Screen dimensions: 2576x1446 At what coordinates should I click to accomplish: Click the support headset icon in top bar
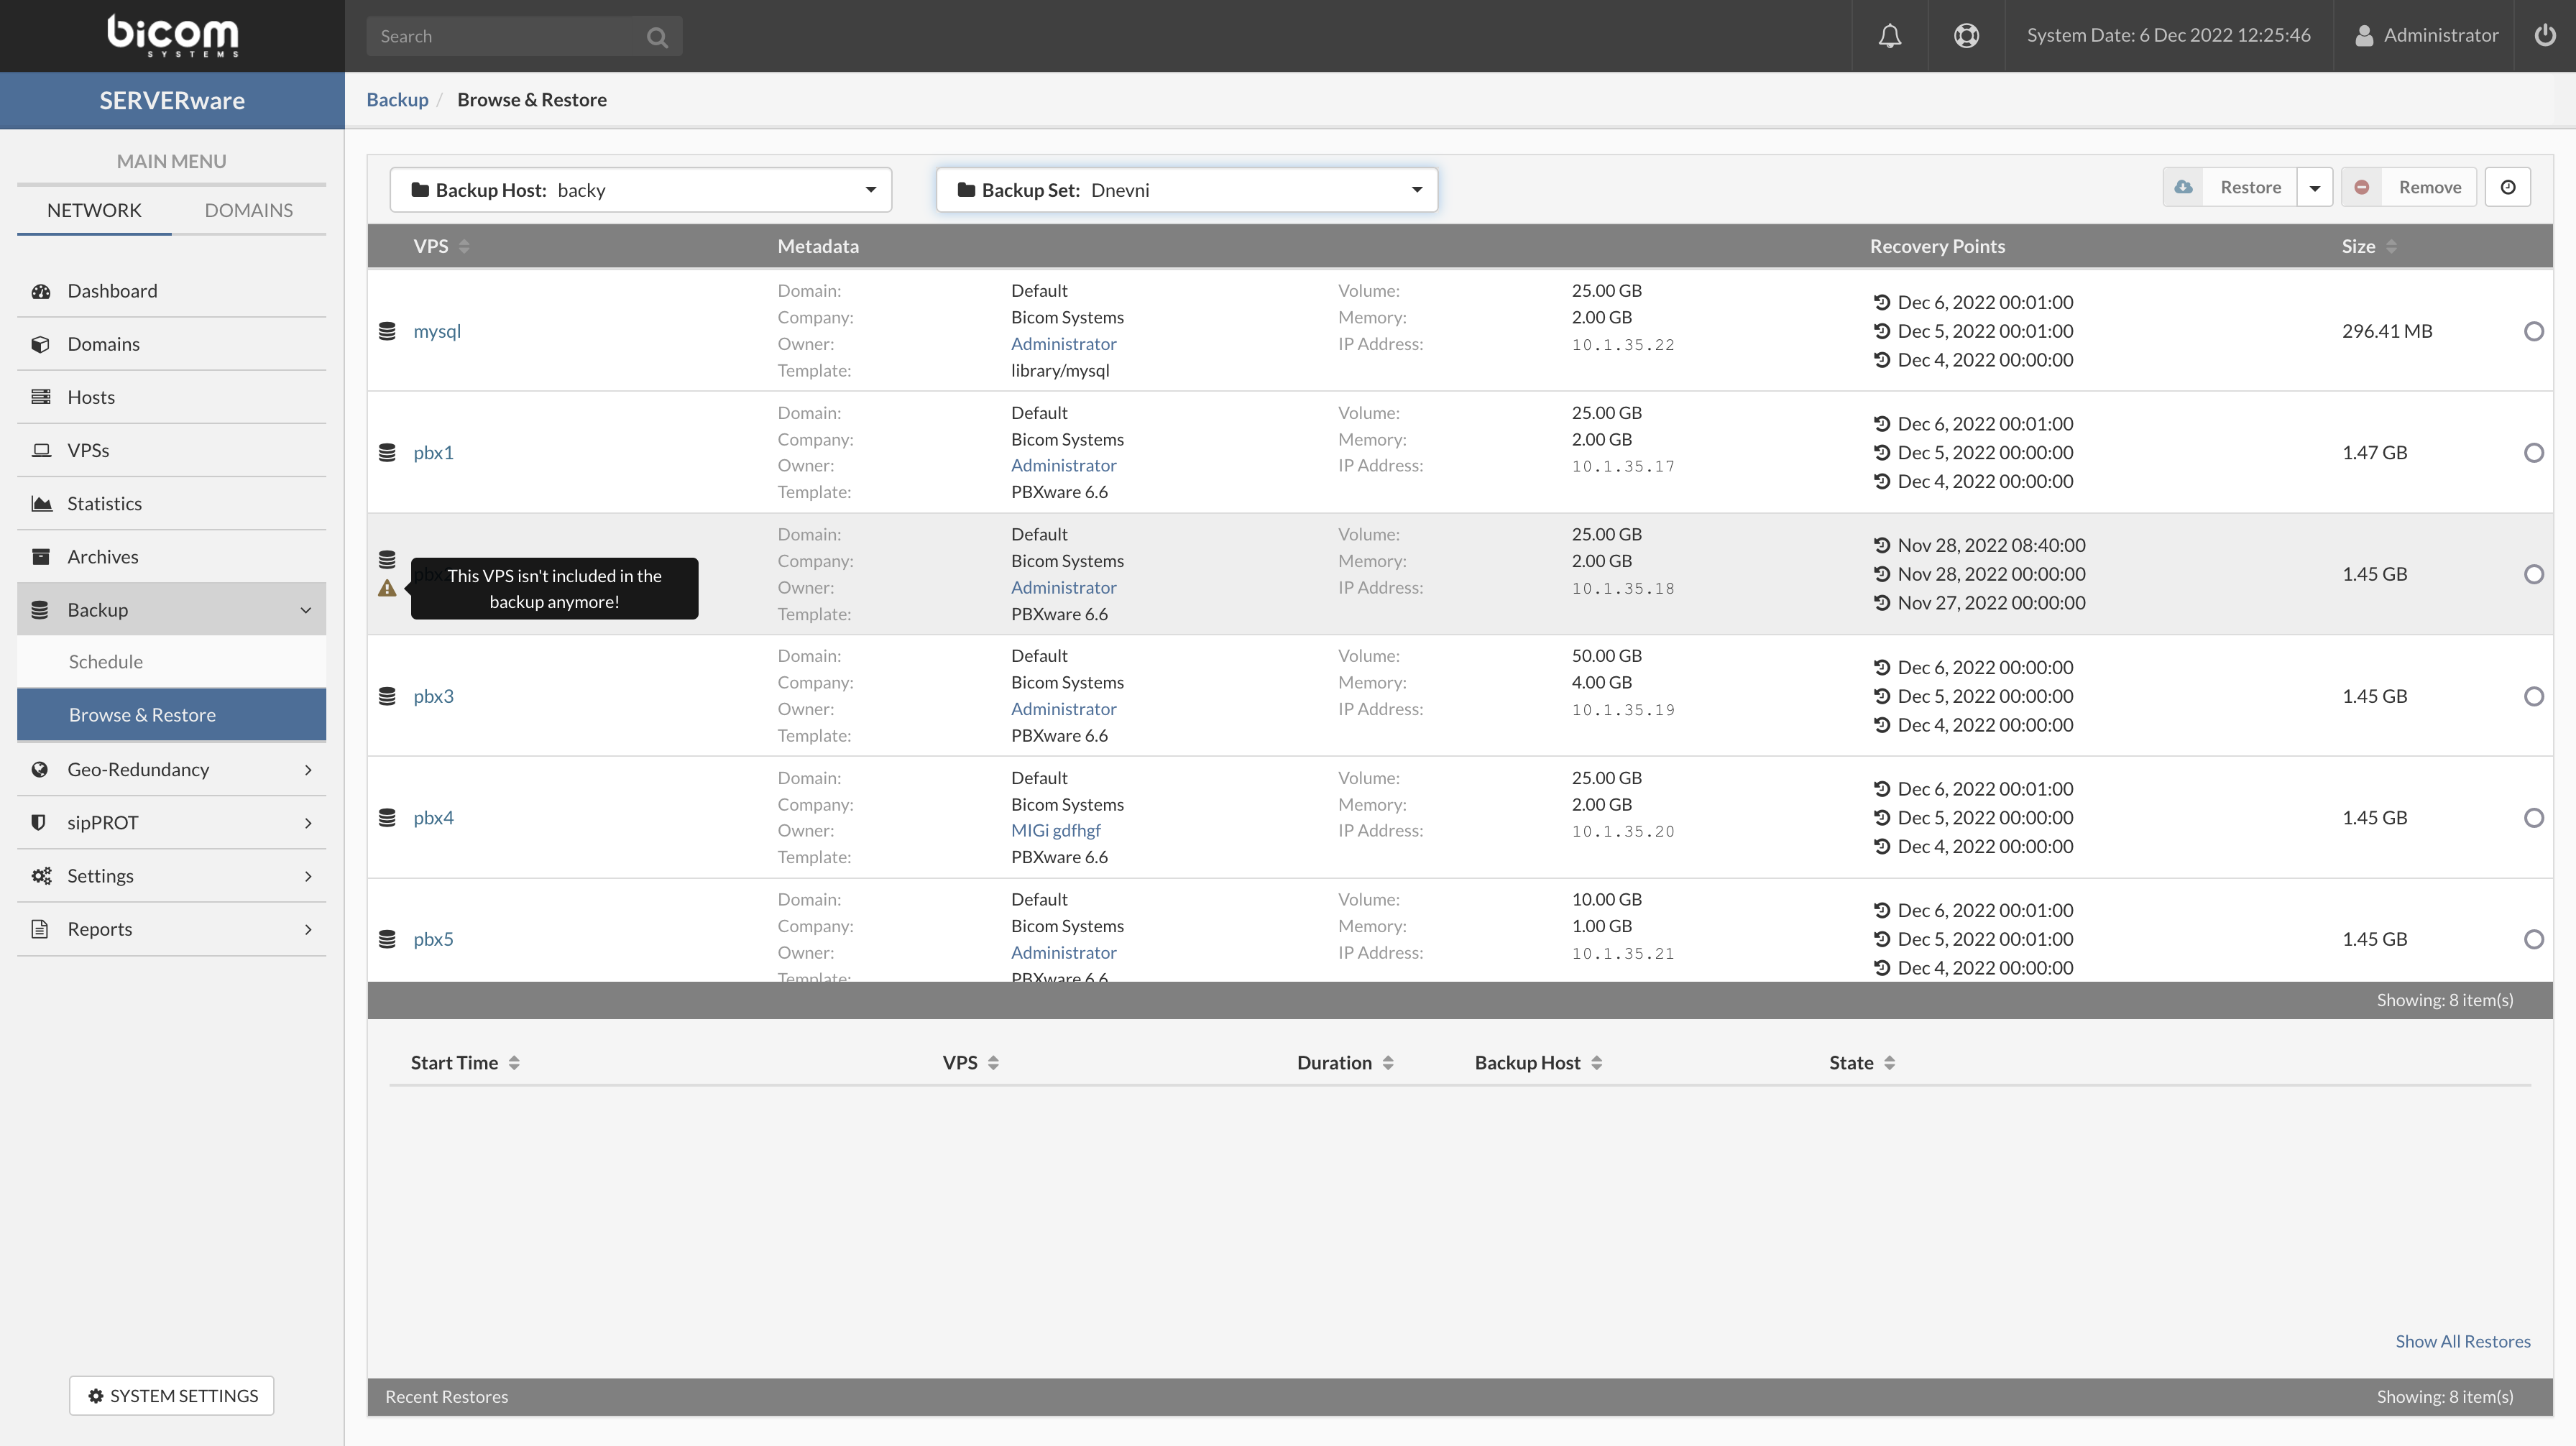coord(1965,36)
